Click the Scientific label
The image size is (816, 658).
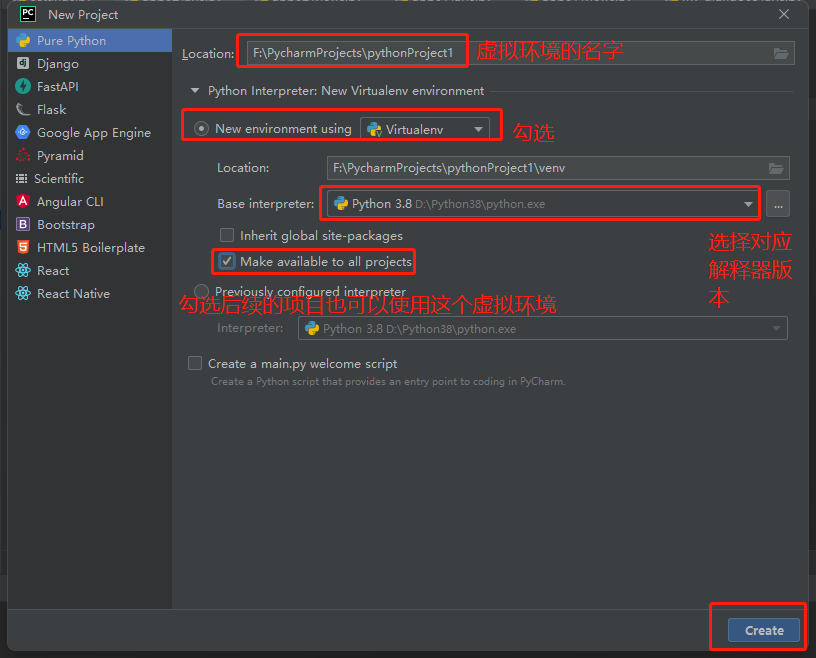(59, 179)
